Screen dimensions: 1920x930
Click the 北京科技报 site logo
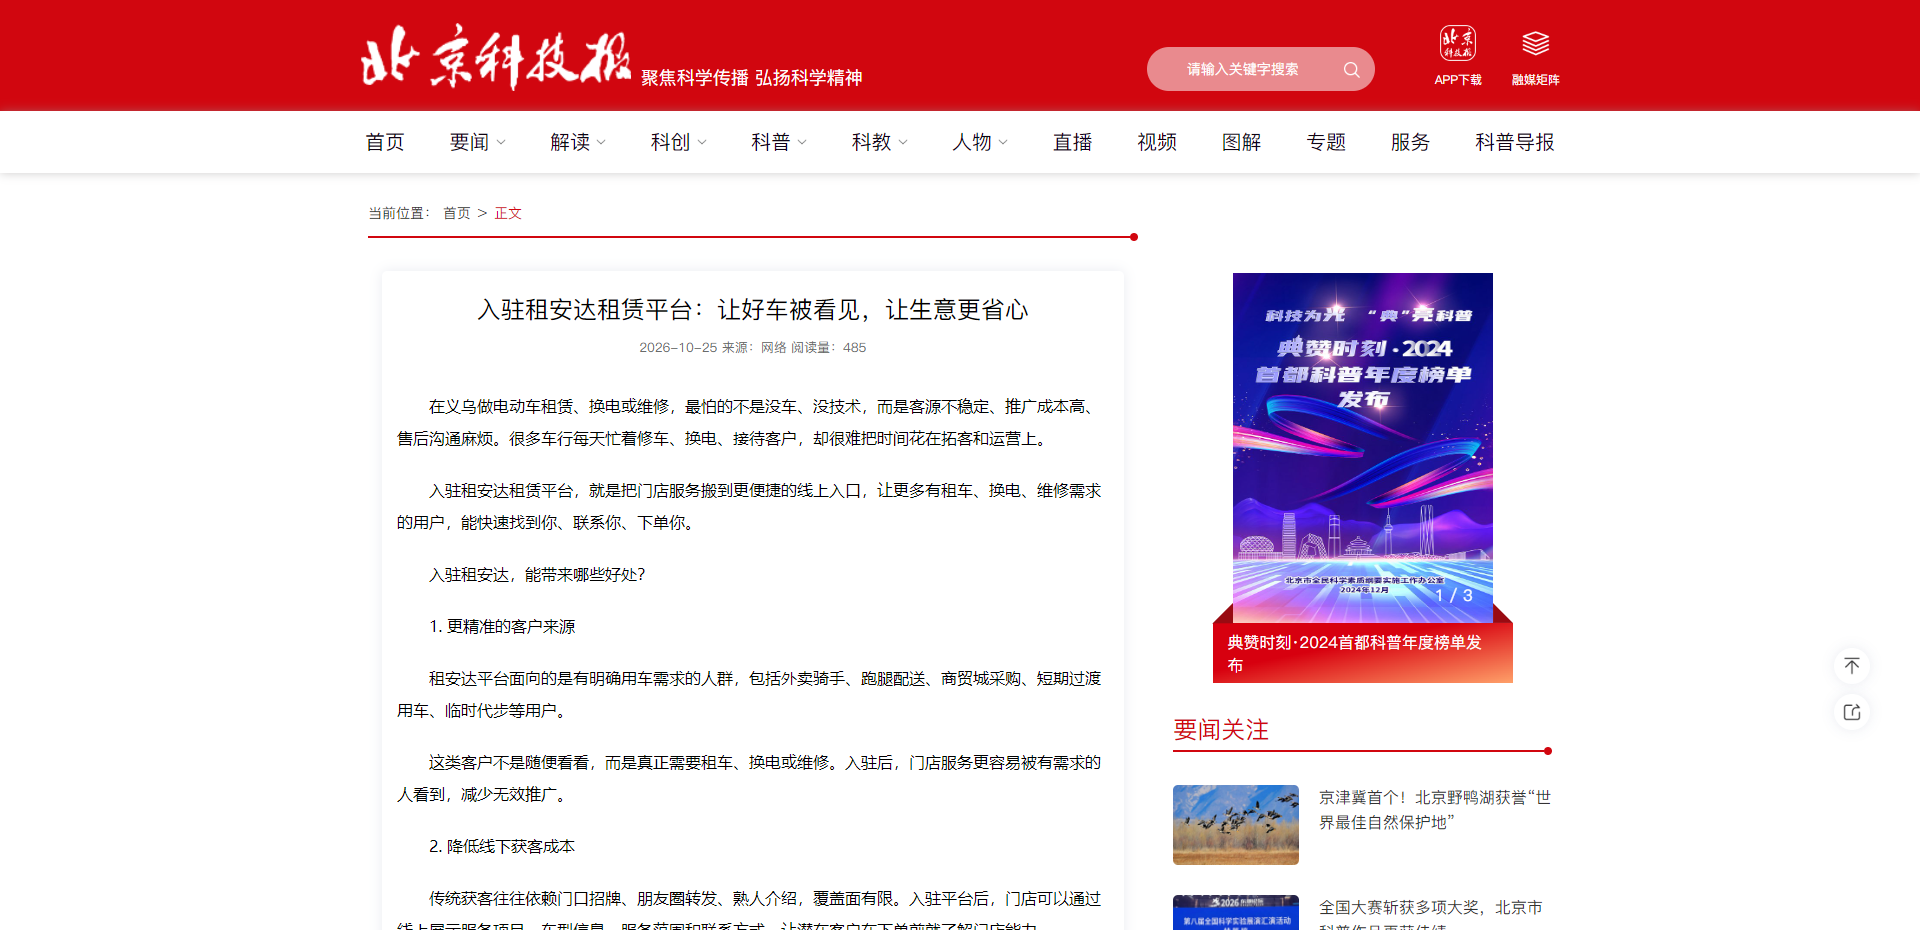pyautogui.click(x=495, y=56)
